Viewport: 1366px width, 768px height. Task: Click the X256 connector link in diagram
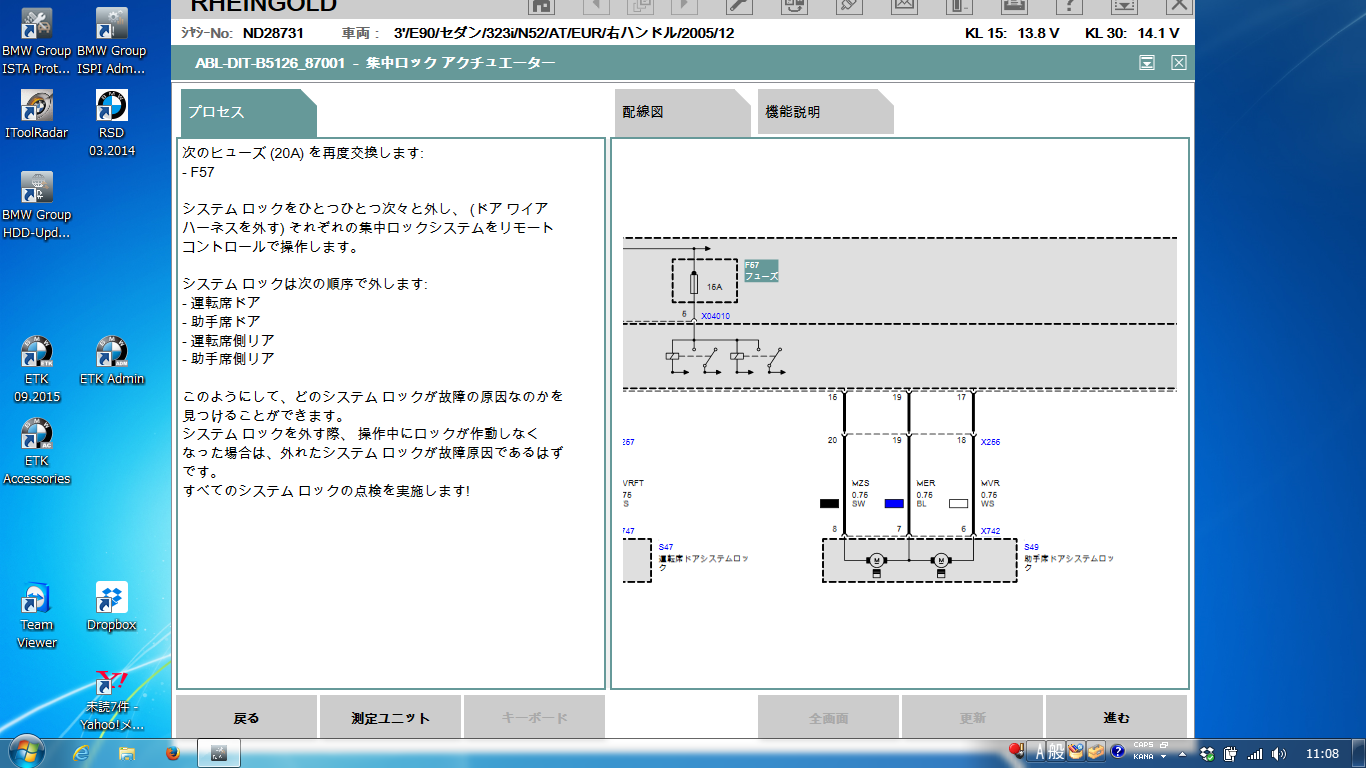990,441
